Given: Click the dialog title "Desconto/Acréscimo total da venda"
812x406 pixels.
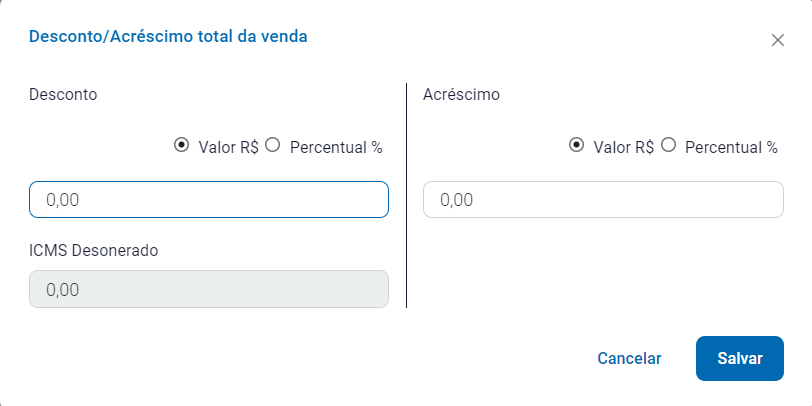Looking at the screenshot, I should [168, 37].
